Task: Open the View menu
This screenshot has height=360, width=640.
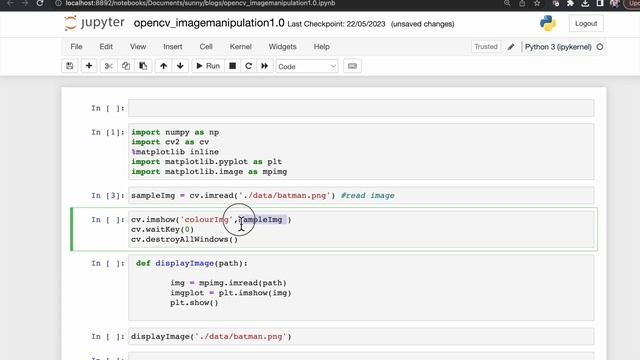Action: pos(138,47)
